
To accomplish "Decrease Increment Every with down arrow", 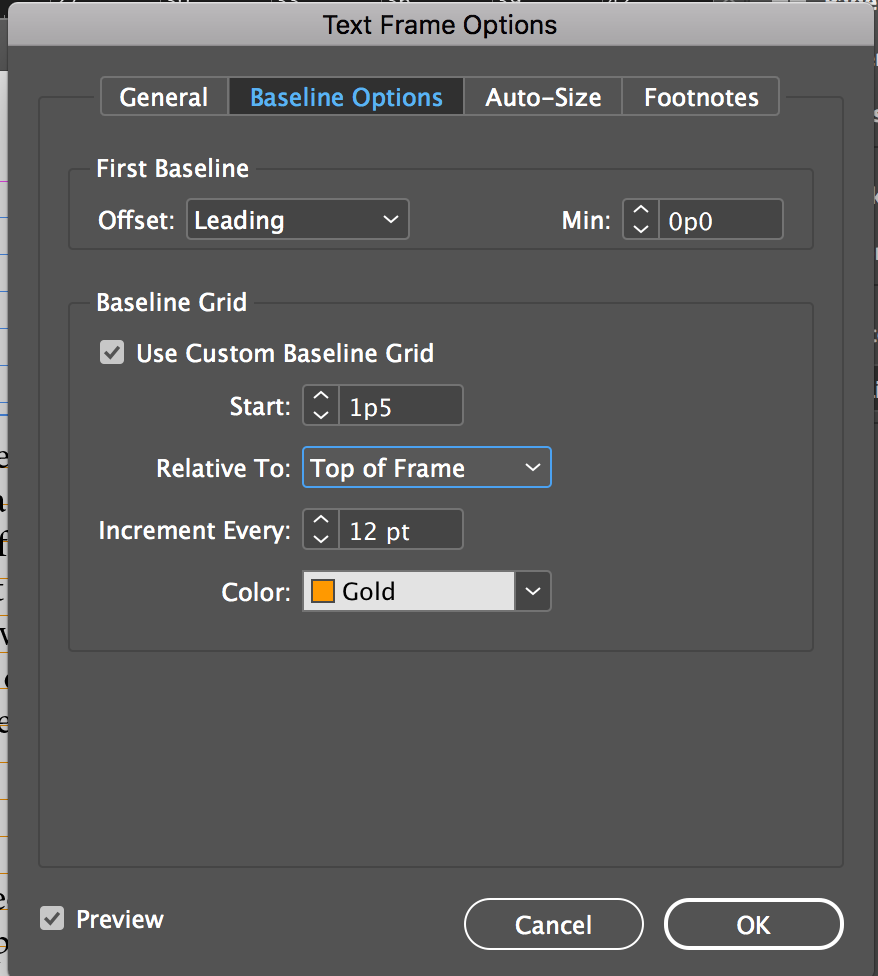I will click(320, 538).
